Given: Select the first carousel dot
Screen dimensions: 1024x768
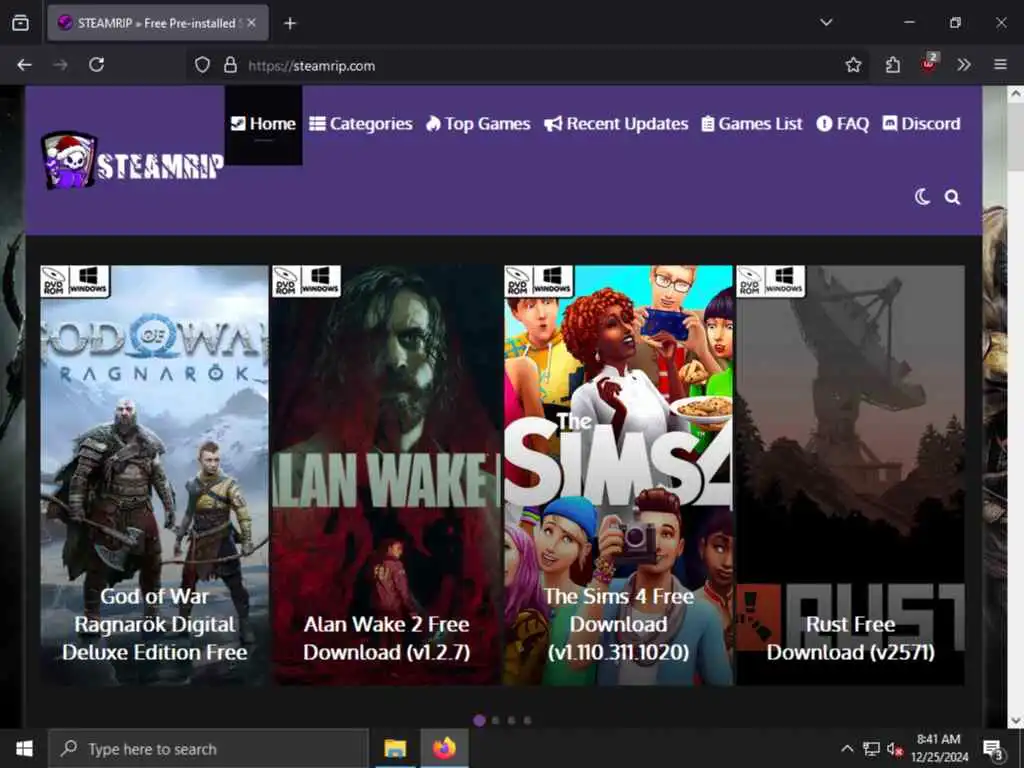Looking at the screenshot, I should [479, 720].
